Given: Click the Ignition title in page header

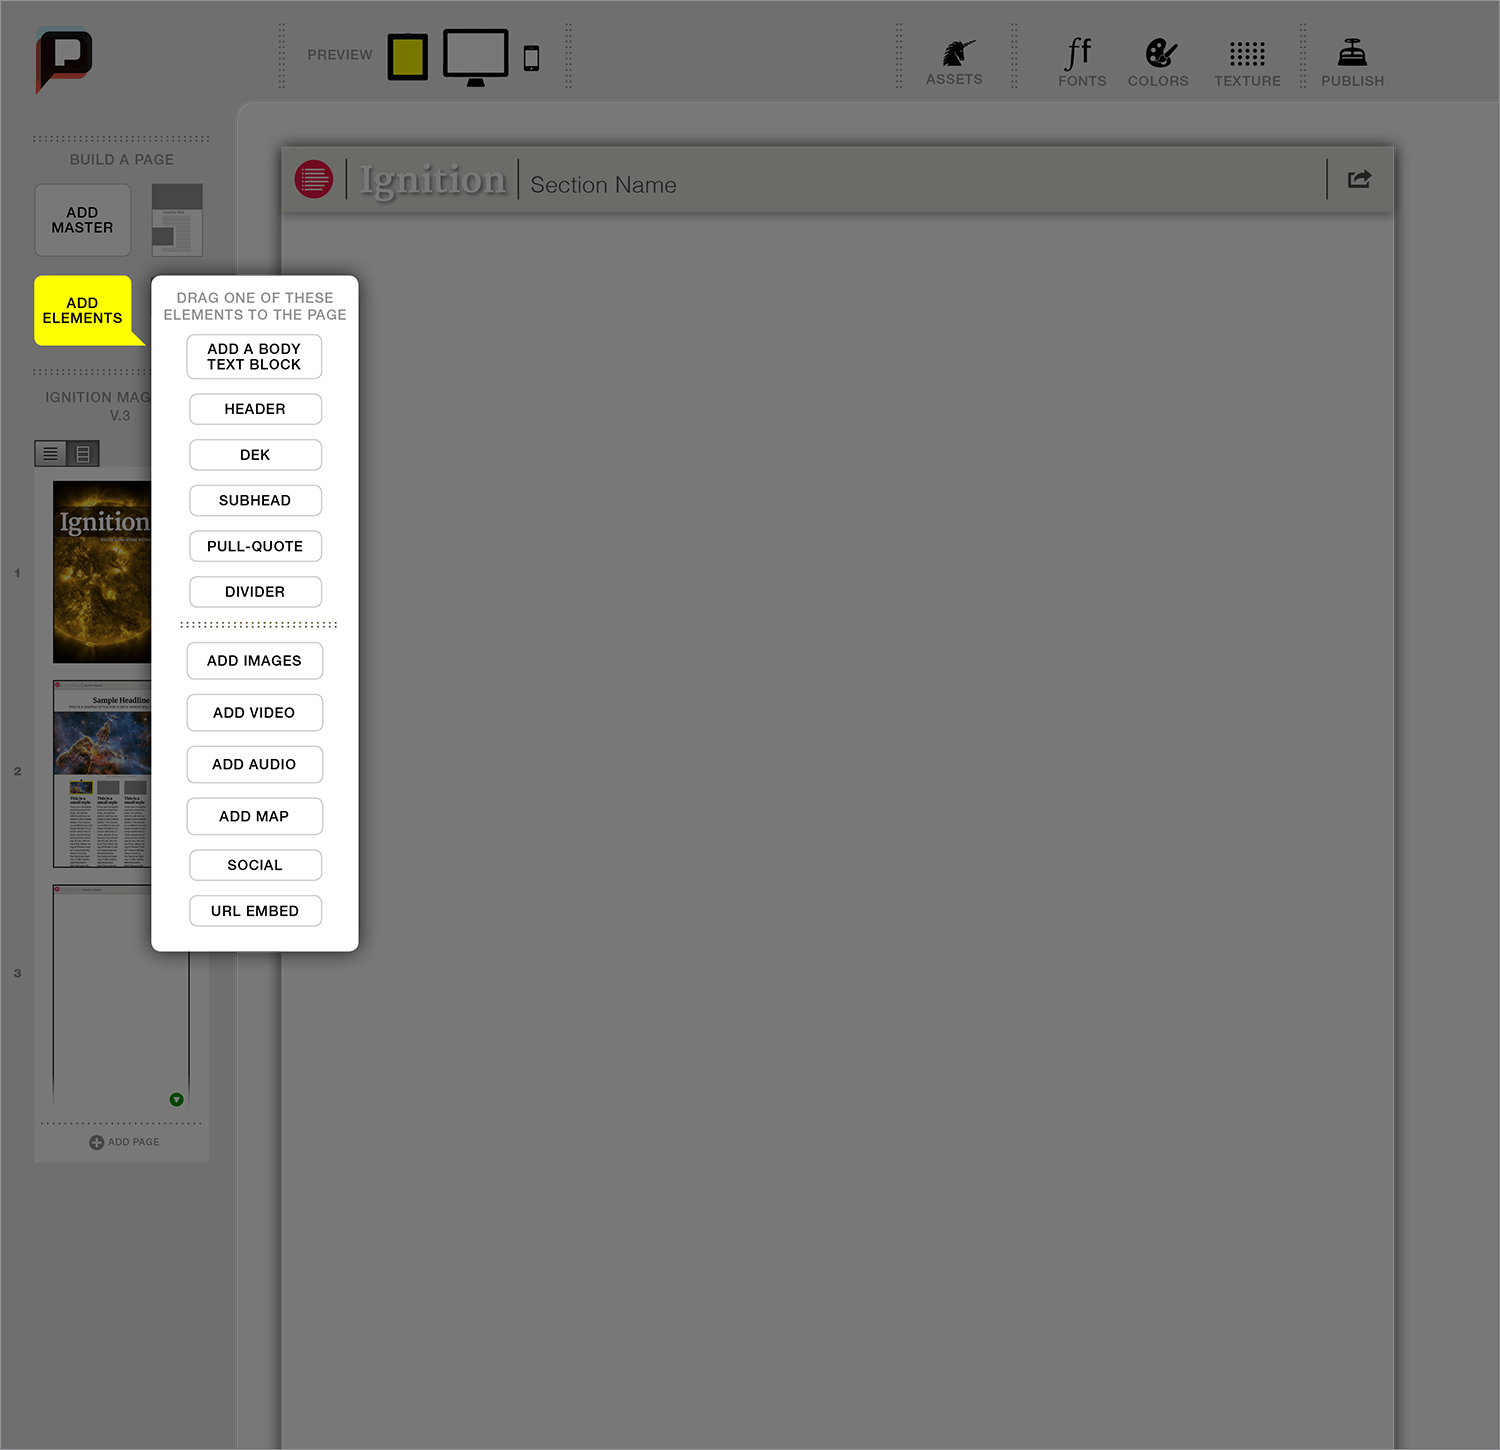Looking at the screenshot, I should click(433, 180).
